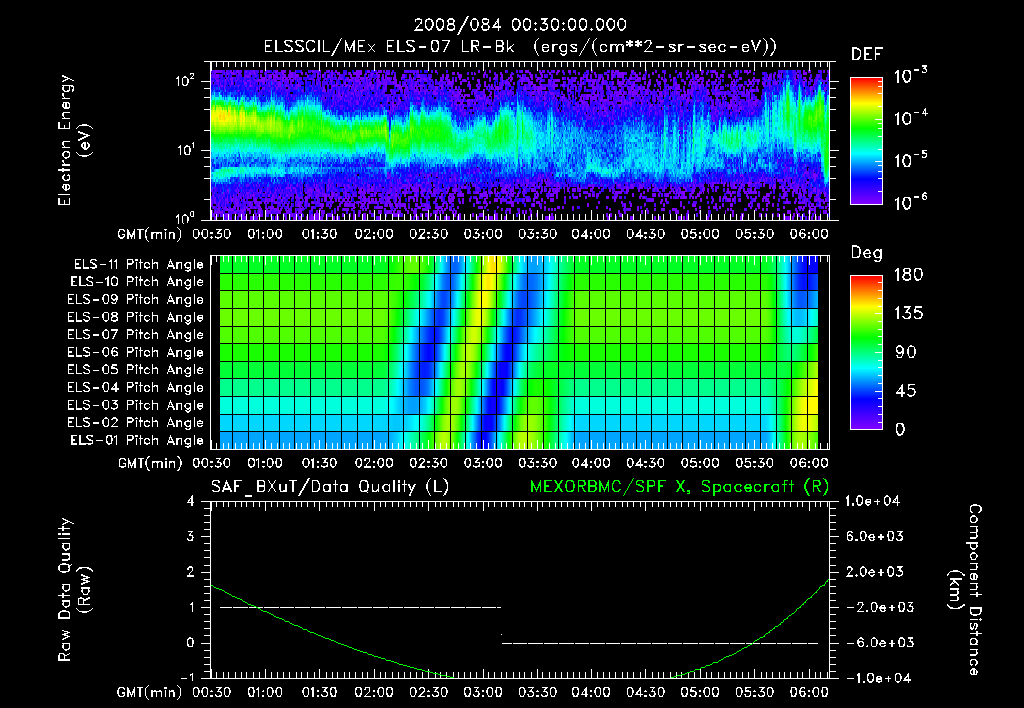This screenshot has height=708, width=1024.
Task: Select the 'ELS-09 Pitch Angle' row label
Action: coord(136,300)
